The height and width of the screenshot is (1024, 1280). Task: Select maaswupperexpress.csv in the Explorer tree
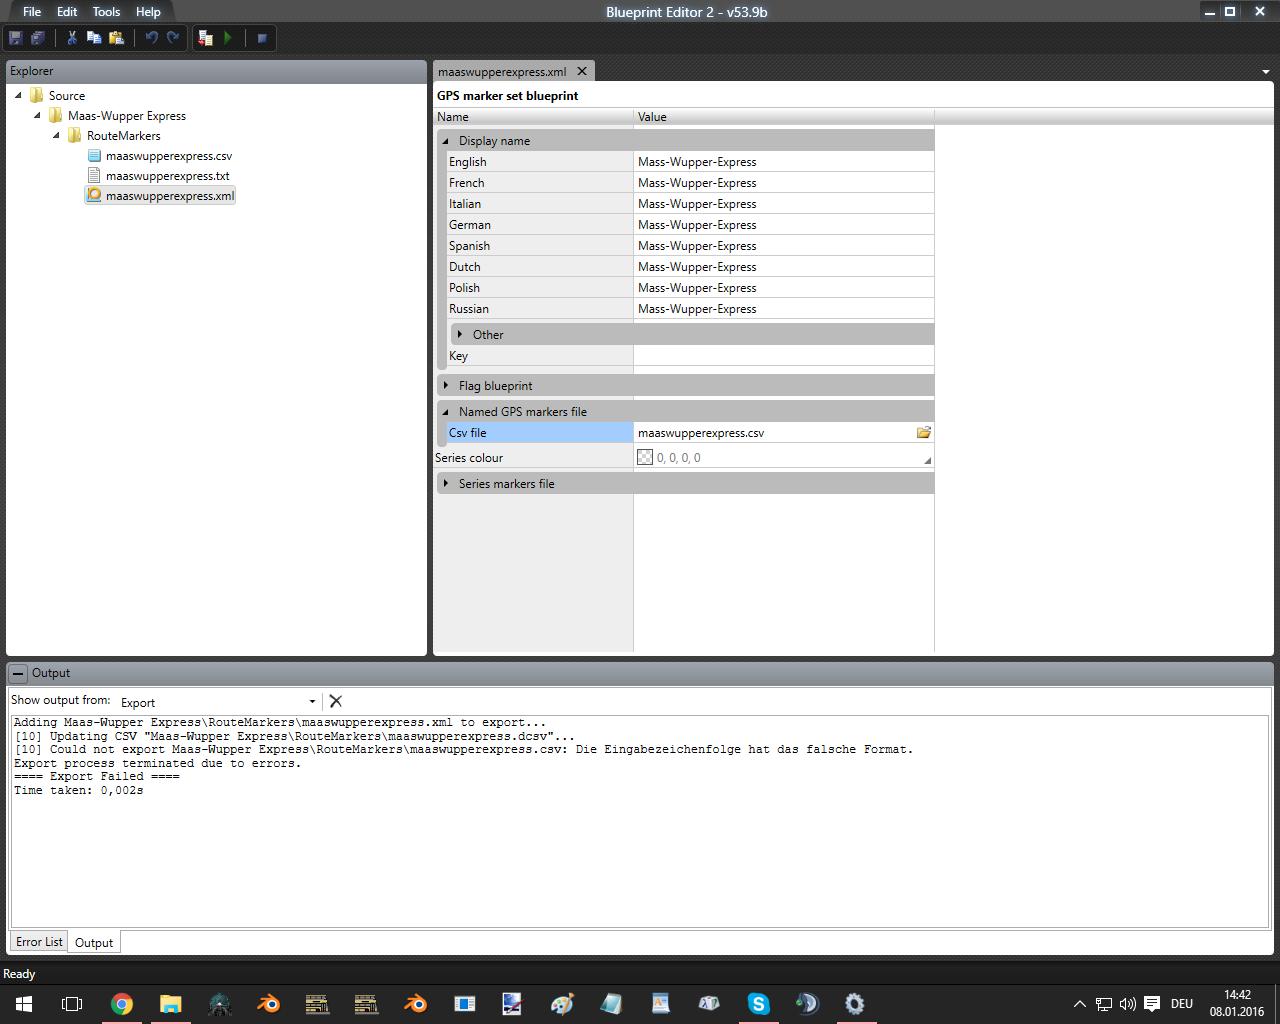[x=169, y=156]
